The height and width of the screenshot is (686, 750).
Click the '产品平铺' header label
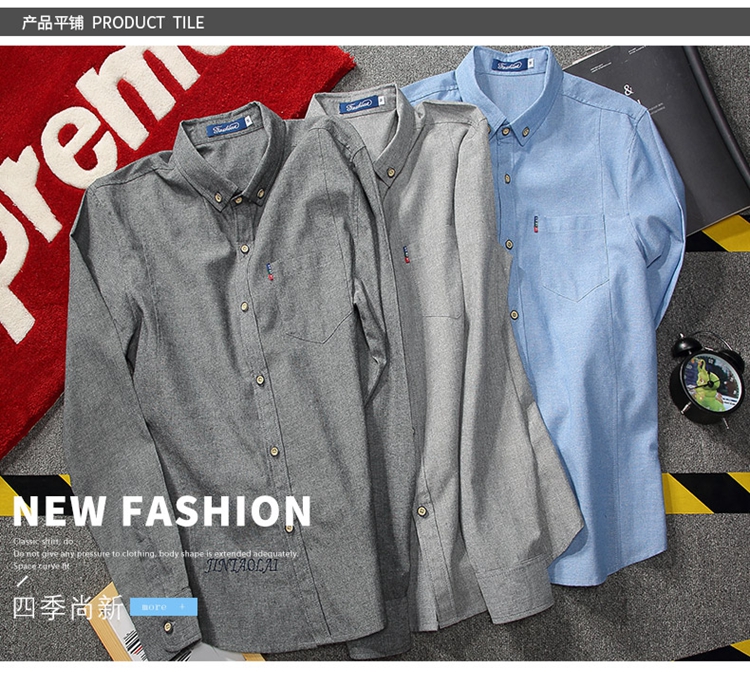(x=53, y=22)
